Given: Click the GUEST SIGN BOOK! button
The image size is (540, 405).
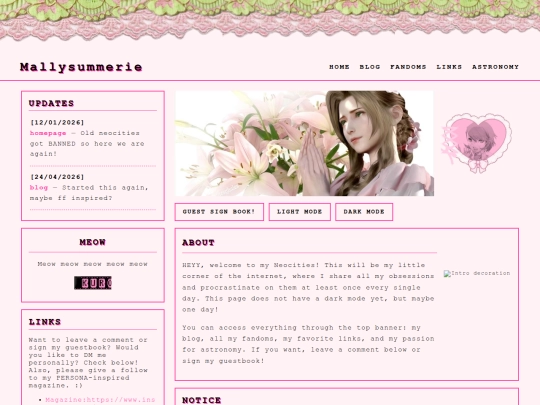Looking at the screenshot, I should point(219,212).
